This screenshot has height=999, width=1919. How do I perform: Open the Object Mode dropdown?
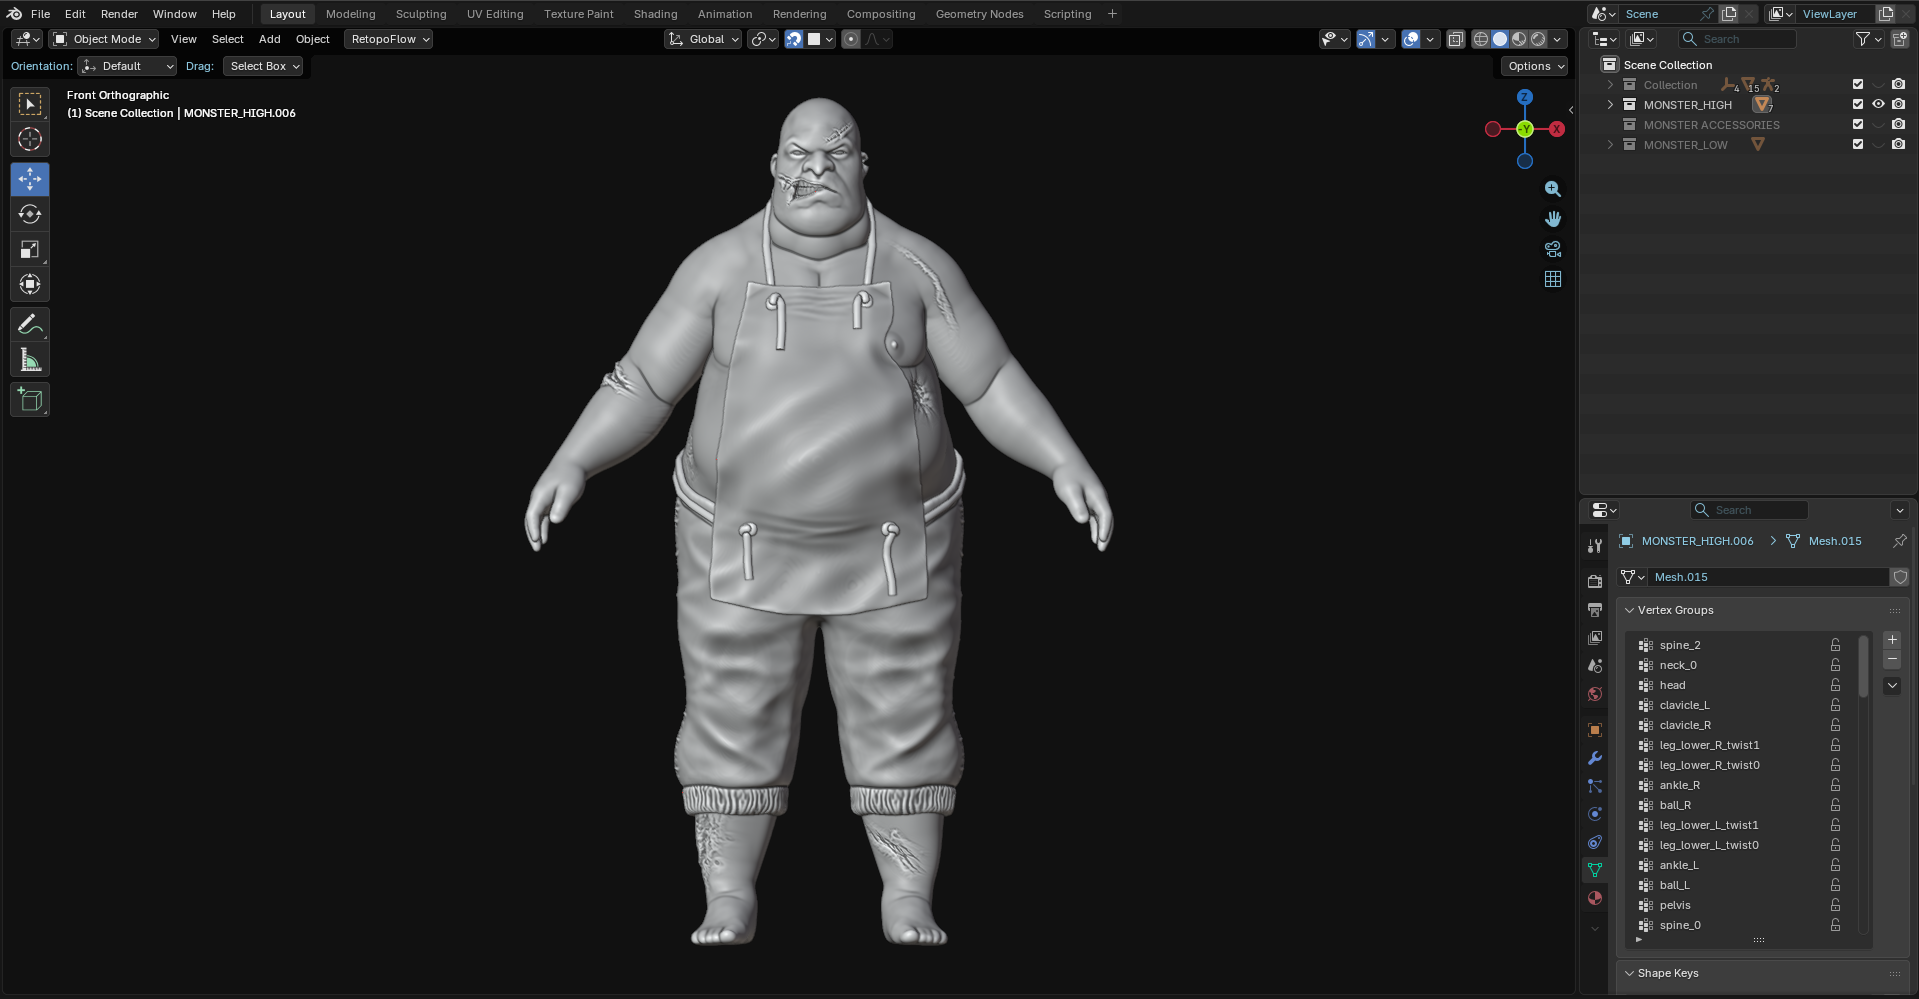[x=104, y=39]
